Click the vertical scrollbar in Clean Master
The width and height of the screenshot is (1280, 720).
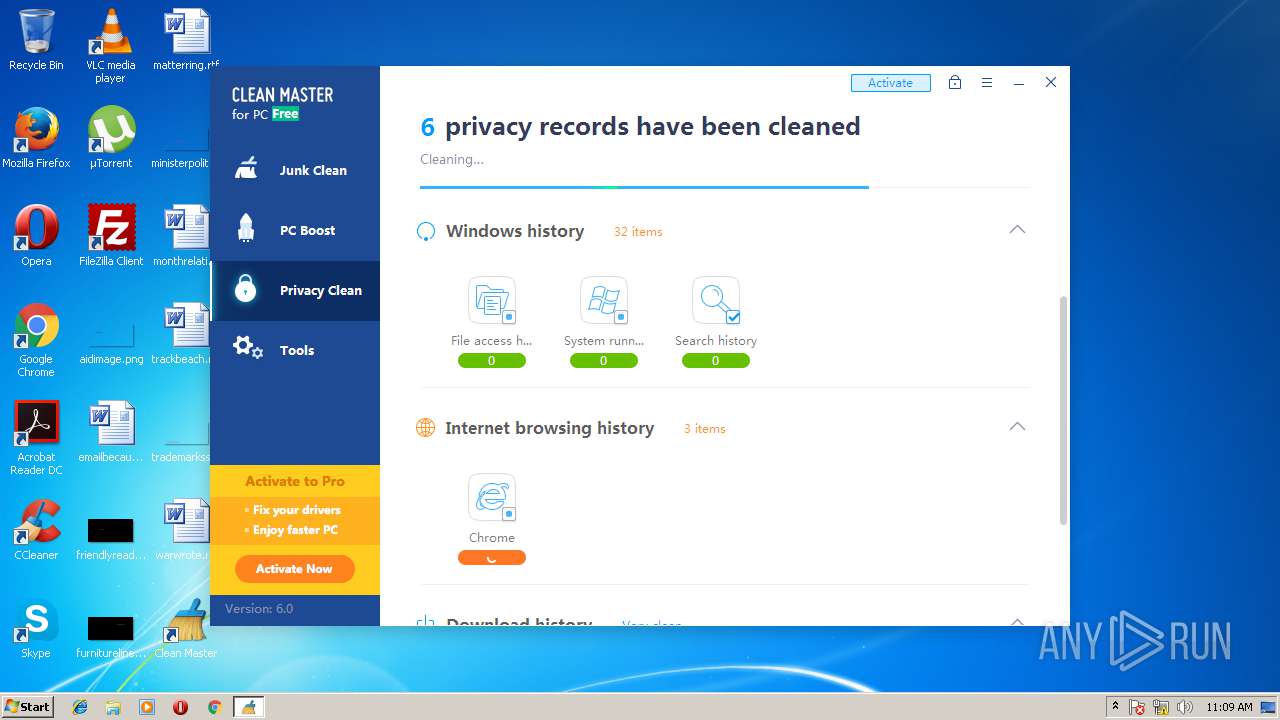point(1063,410)
